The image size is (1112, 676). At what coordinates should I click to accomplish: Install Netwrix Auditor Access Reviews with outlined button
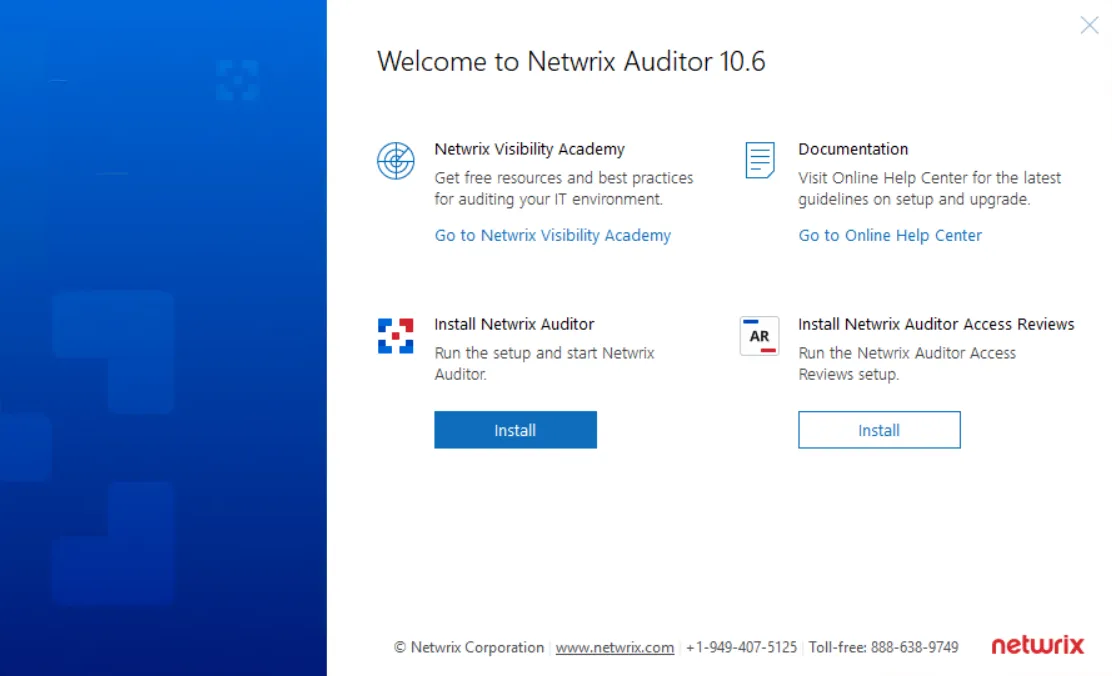pyautogui.click(x=879, y=430)
